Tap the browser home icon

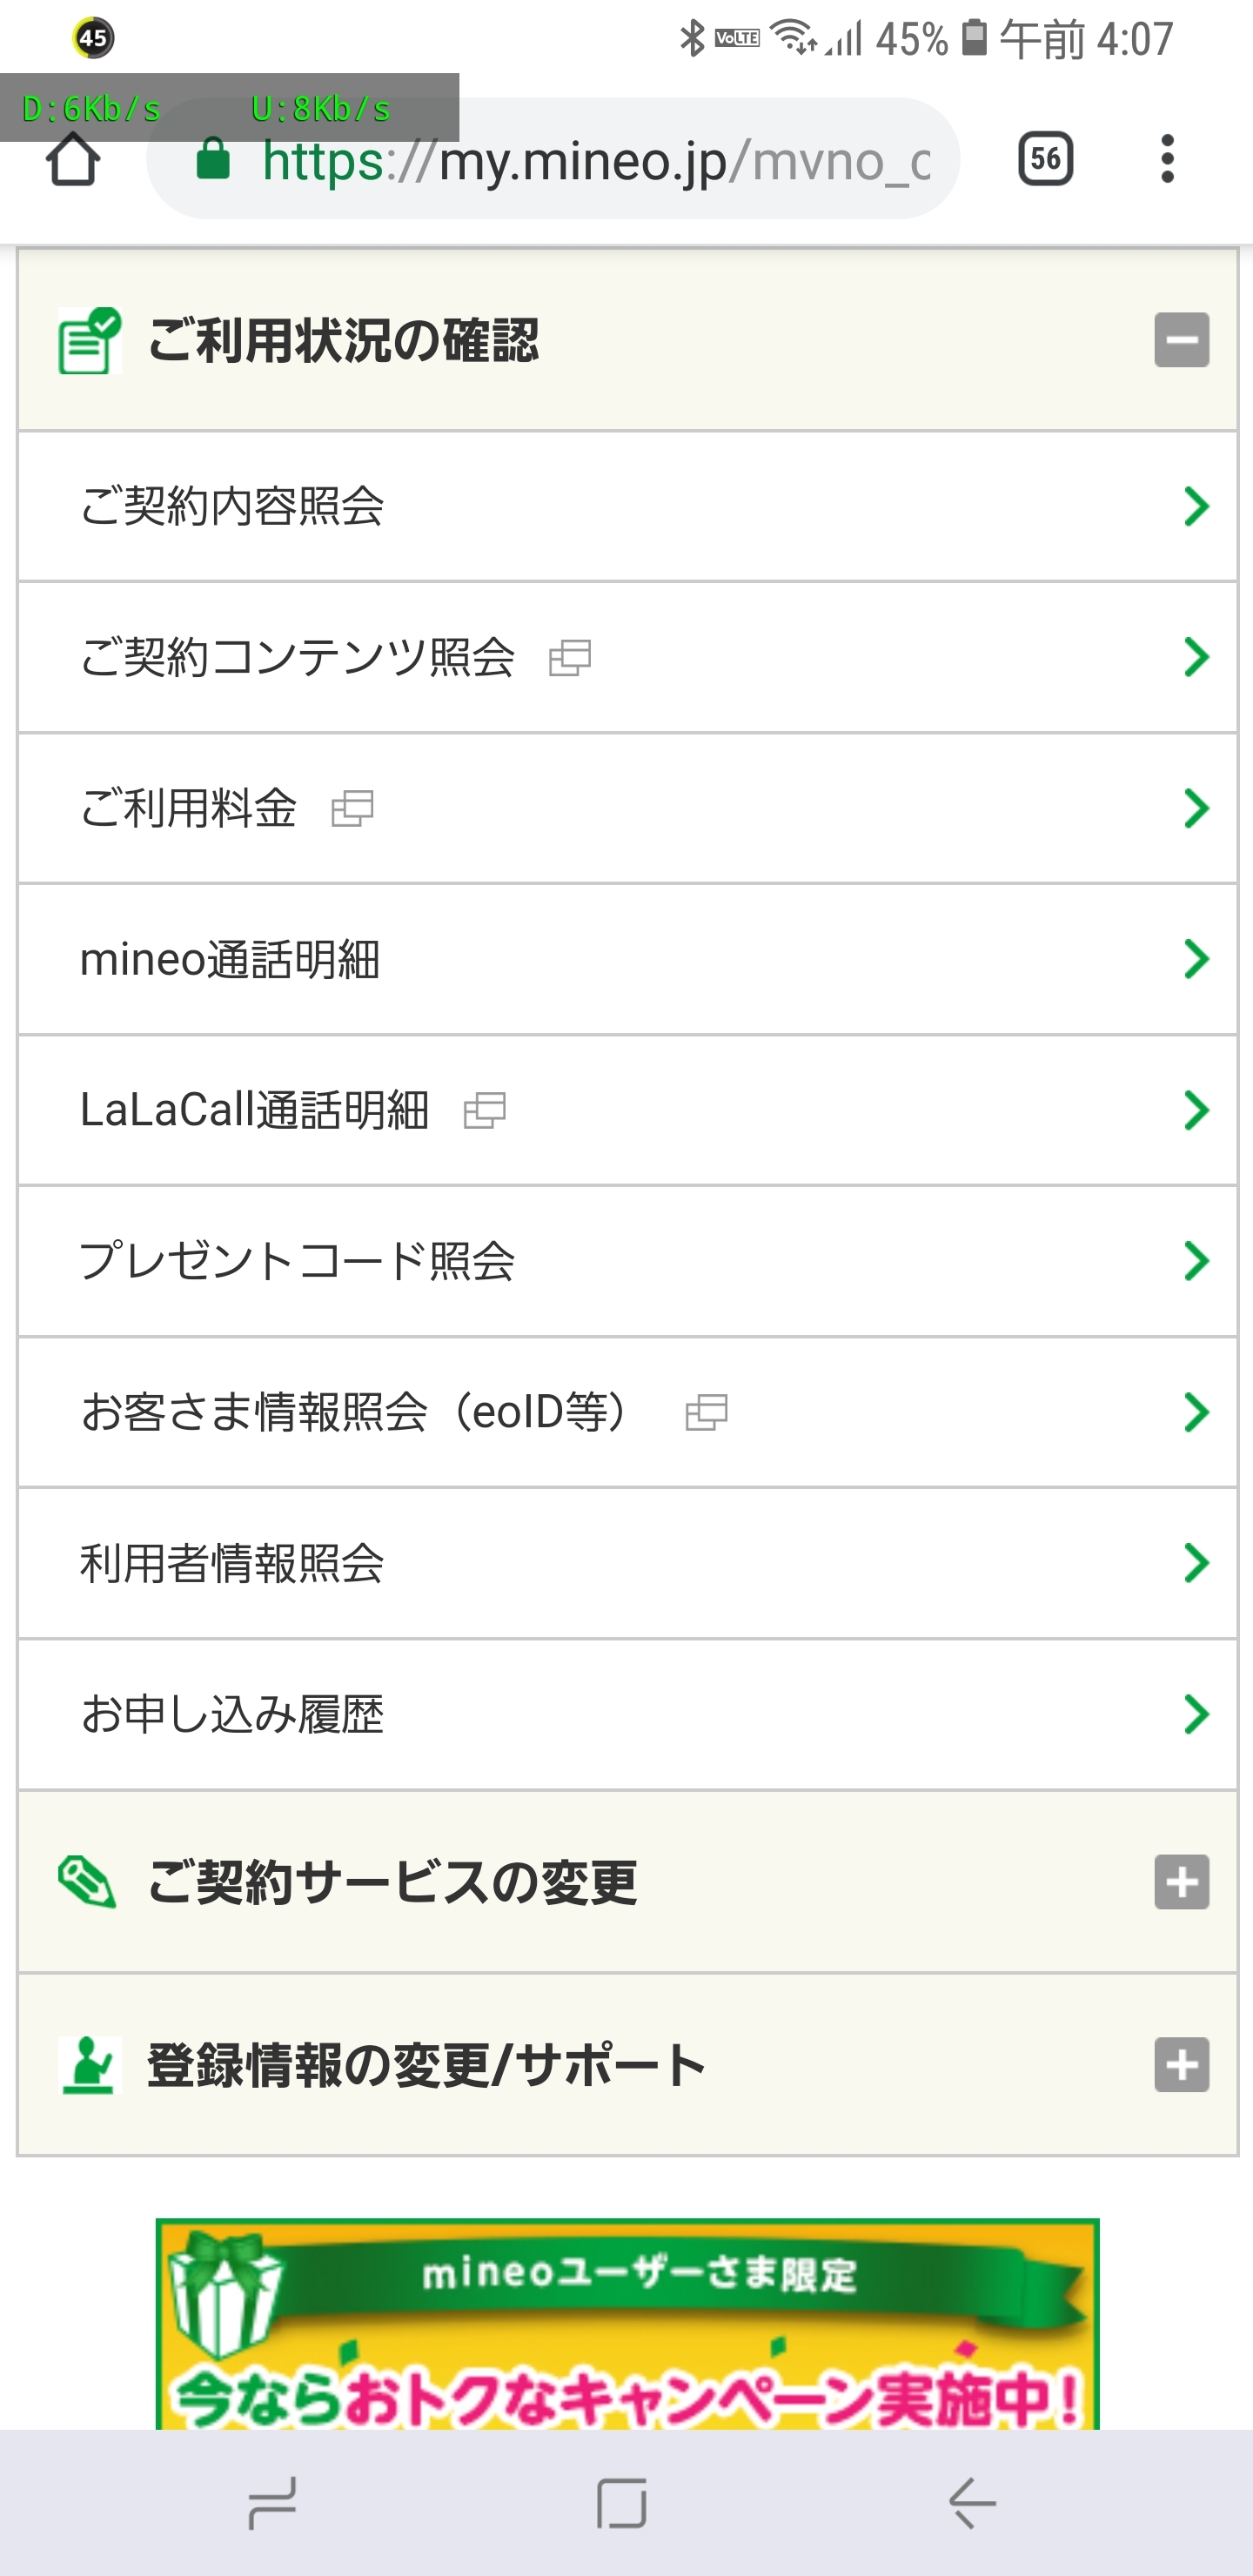click(73, 160)
